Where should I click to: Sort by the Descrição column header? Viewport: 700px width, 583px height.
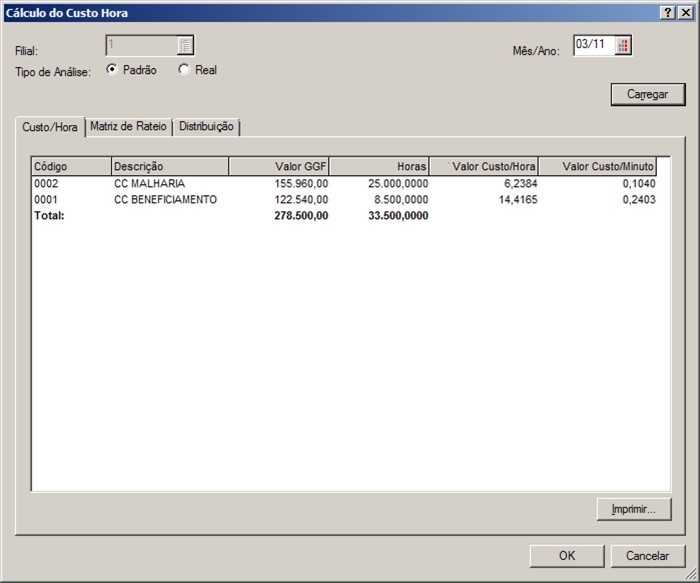tap(170, 166)
